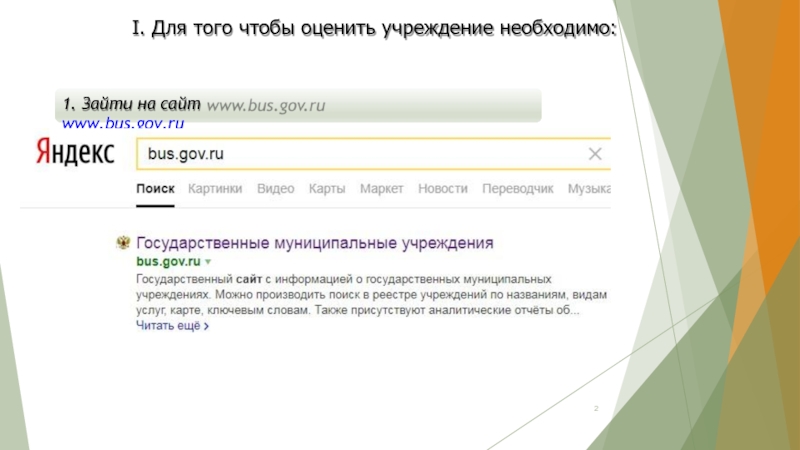Click the coat of arms favicon next to result
The image size is (800, 450).
[123, 242]
